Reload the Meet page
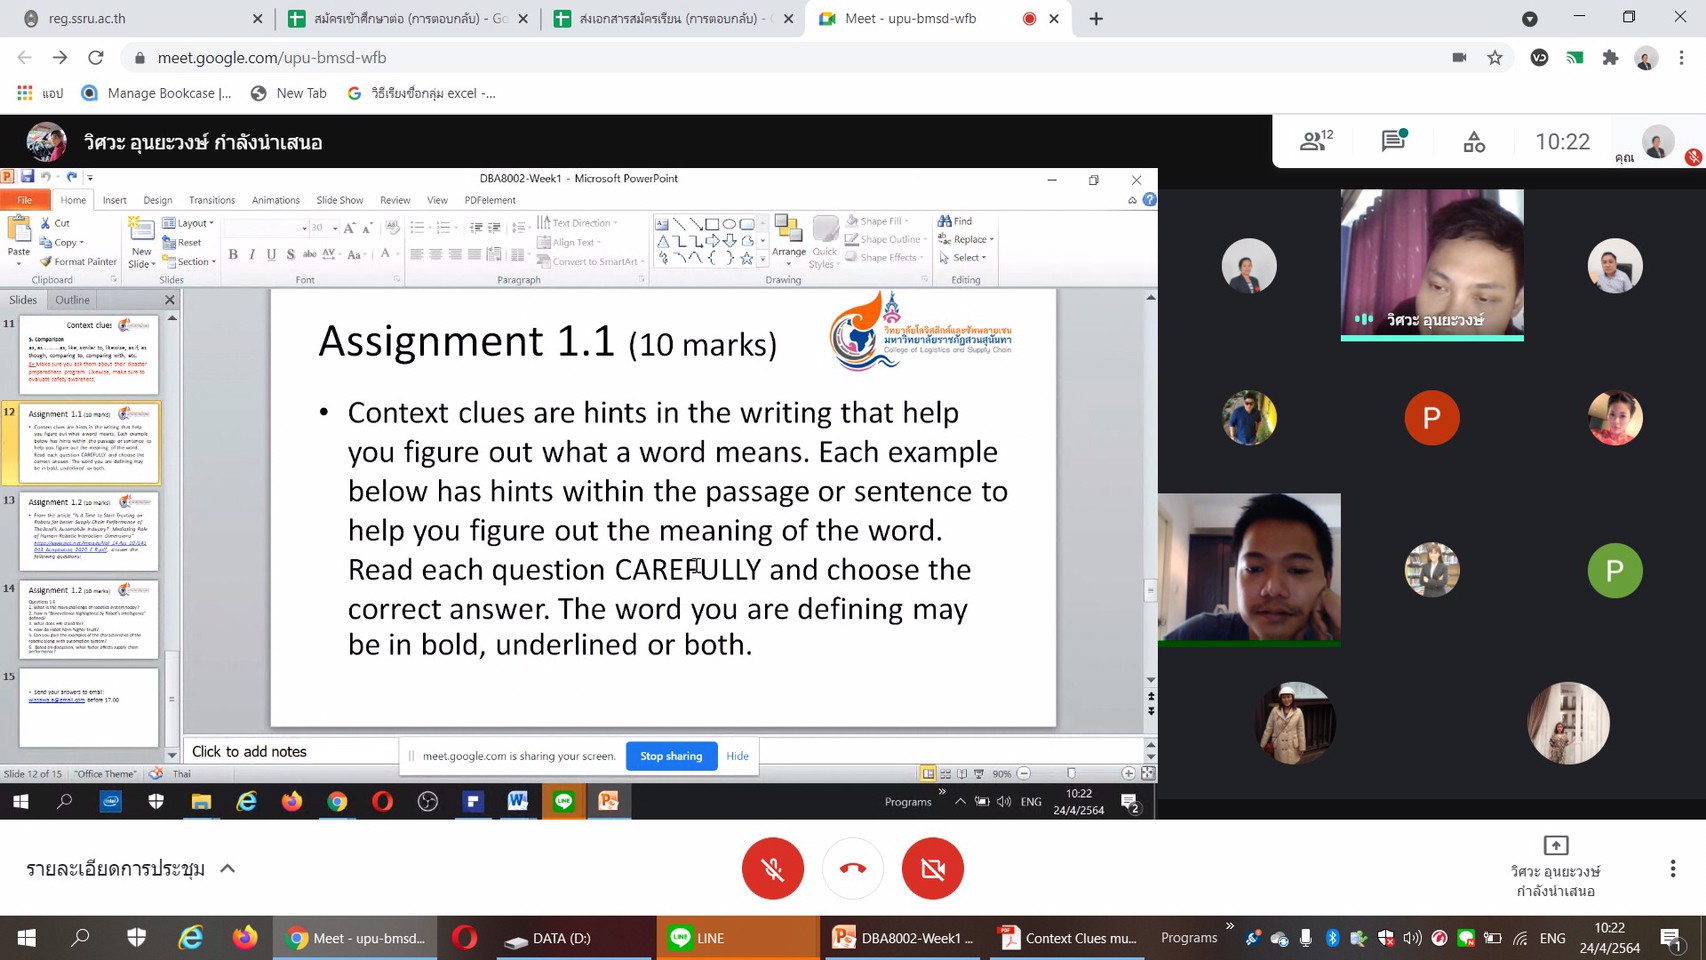The image size is (1706, 960). (96, 58)
